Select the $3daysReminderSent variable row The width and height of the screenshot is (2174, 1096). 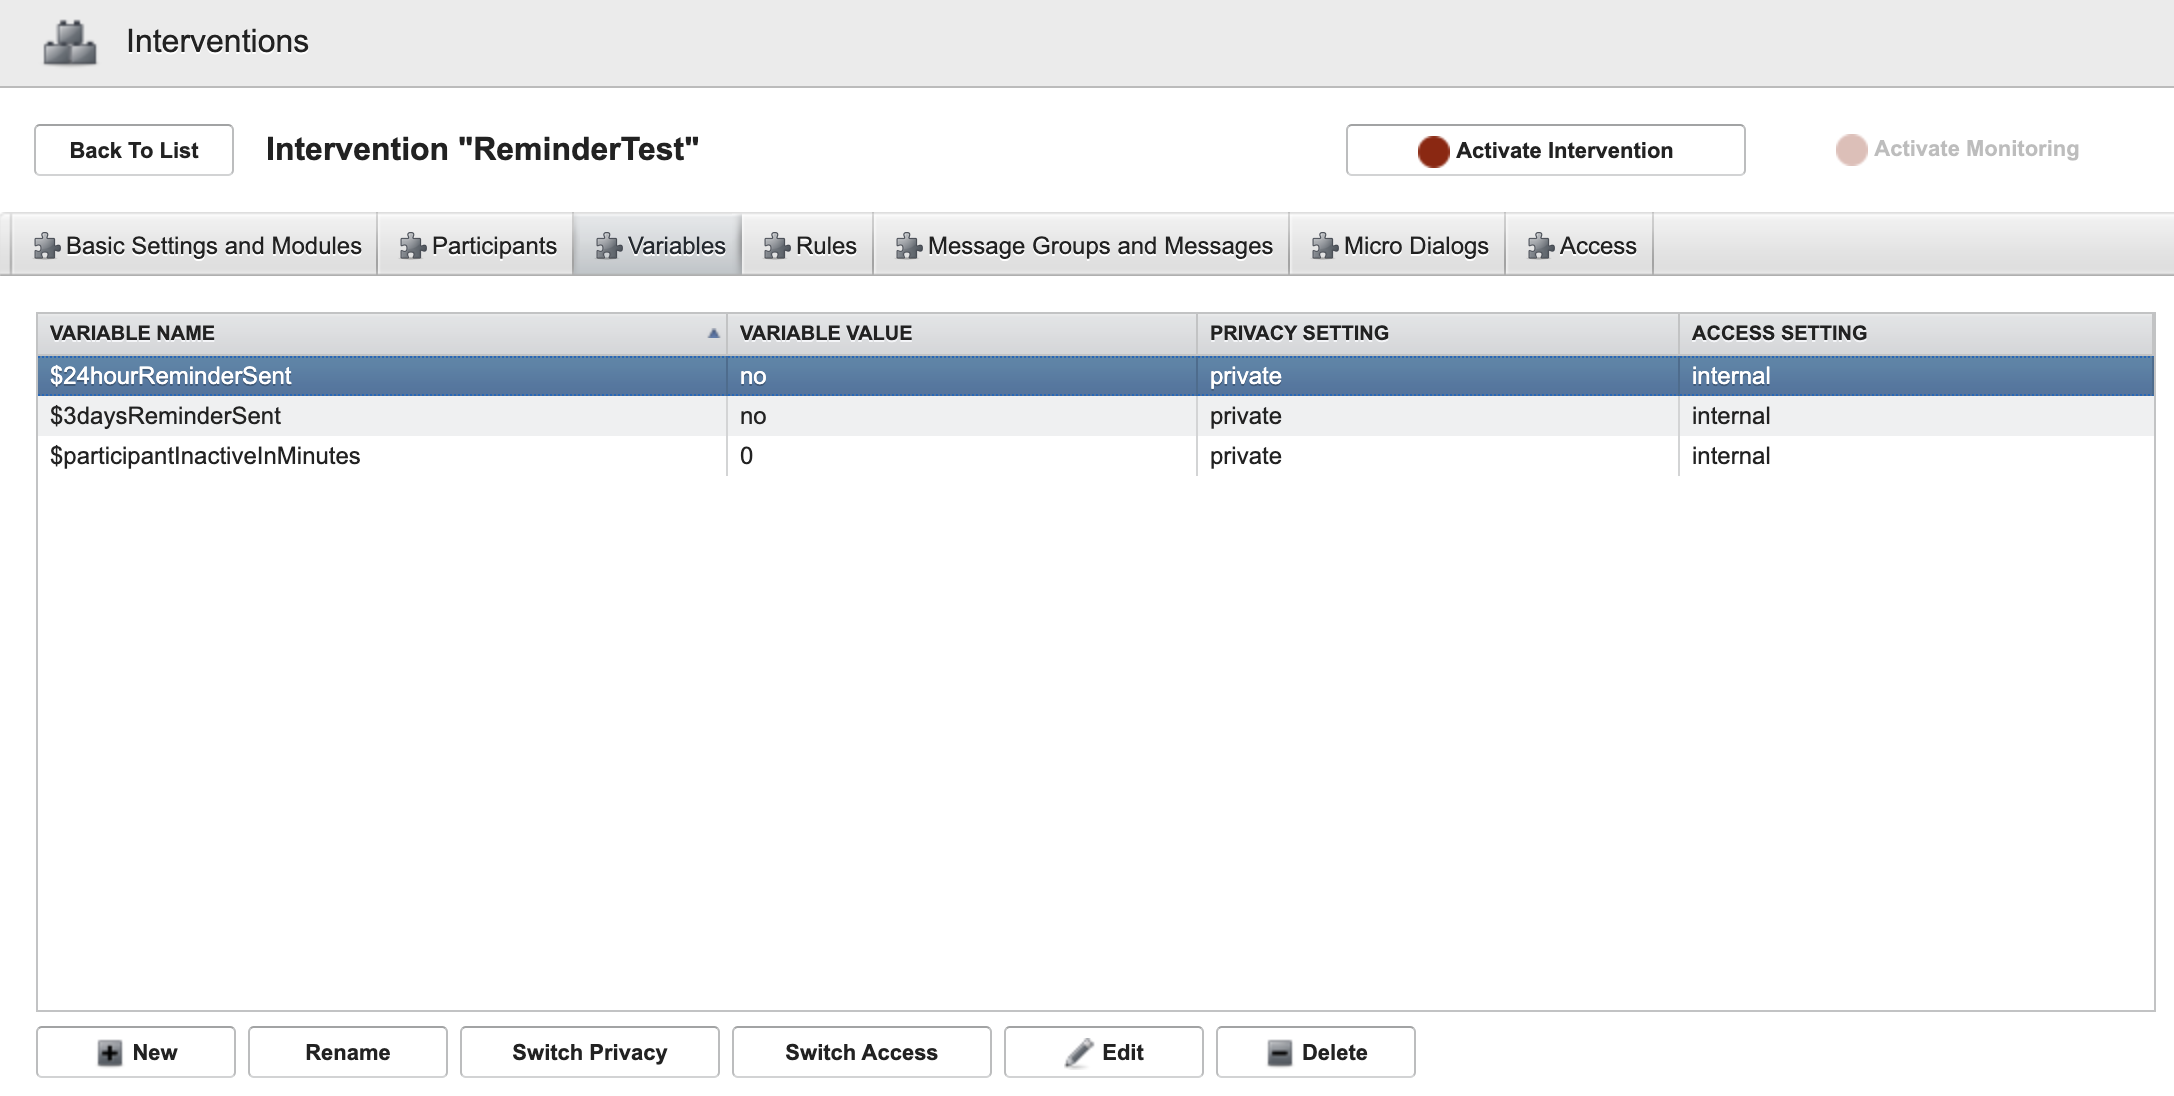(x=166, y=416)
